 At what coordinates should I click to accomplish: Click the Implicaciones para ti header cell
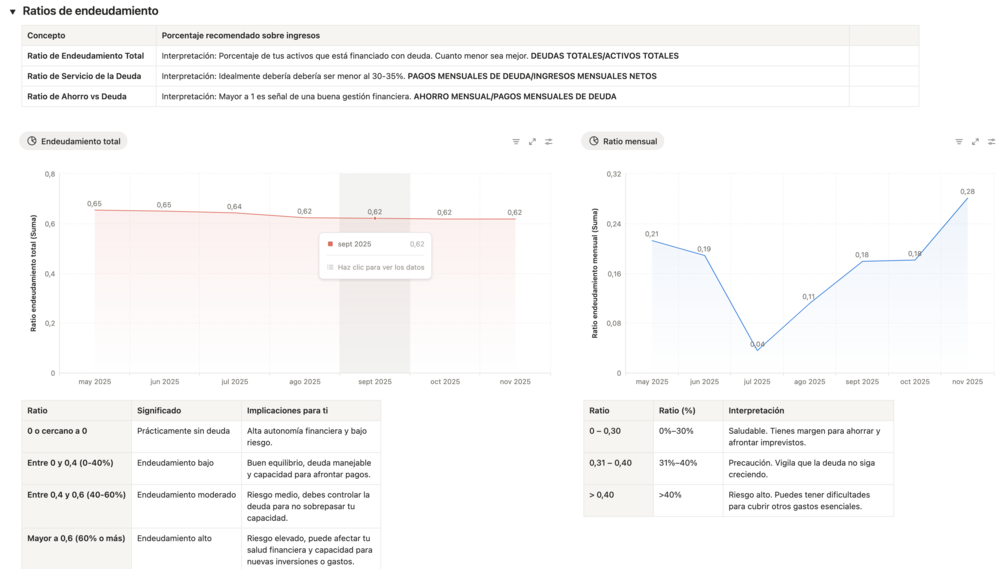(287, 410)
